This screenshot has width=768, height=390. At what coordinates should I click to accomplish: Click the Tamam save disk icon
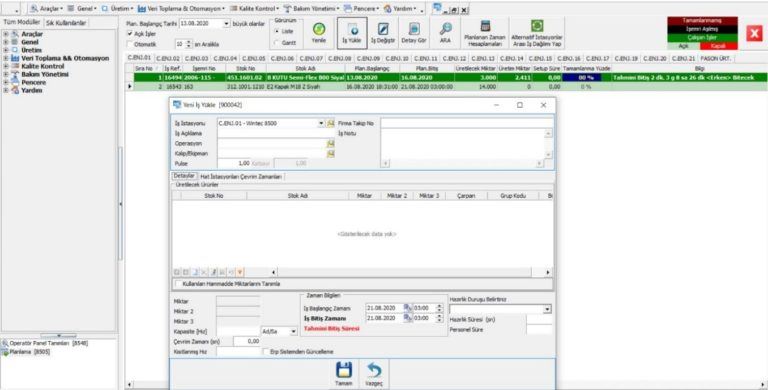pyautogui.click(x=344, y=370)
